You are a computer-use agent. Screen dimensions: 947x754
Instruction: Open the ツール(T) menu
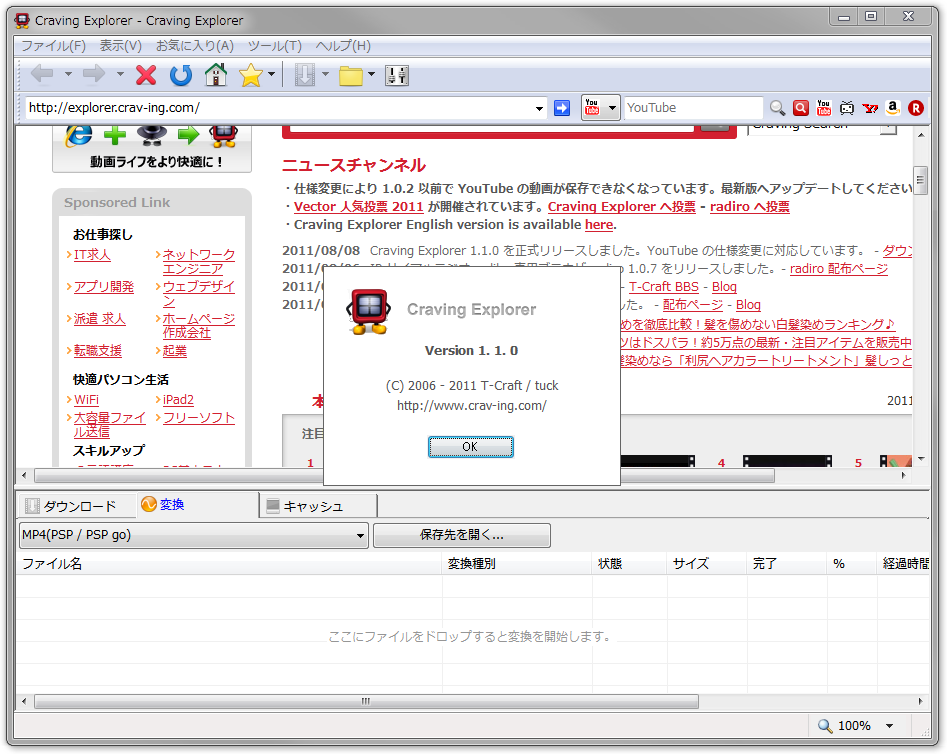point(275,46)
